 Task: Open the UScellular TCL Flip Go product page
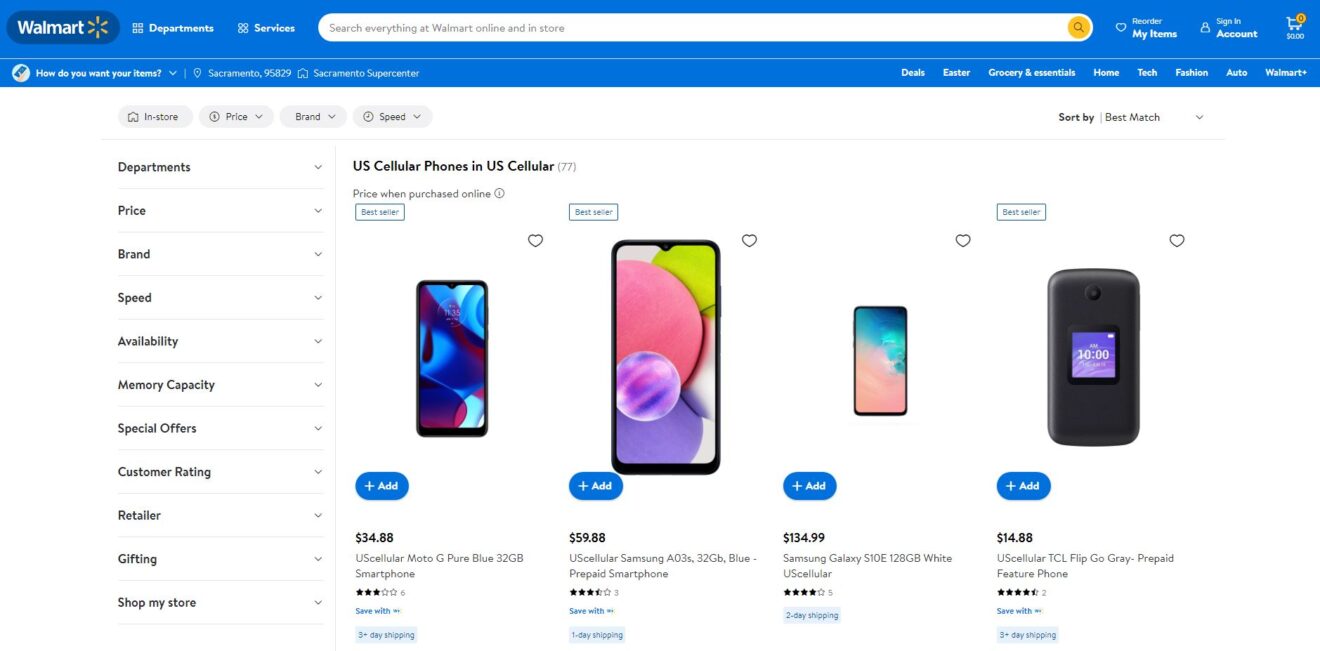coord(1085,565)
